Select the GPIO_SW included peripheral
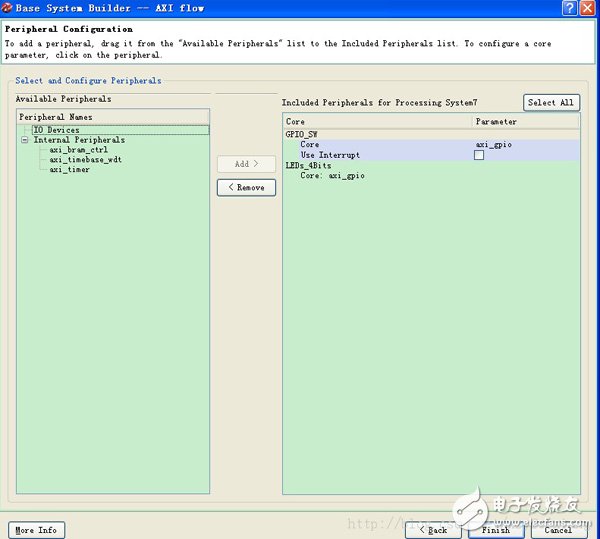 pos(302,133)
